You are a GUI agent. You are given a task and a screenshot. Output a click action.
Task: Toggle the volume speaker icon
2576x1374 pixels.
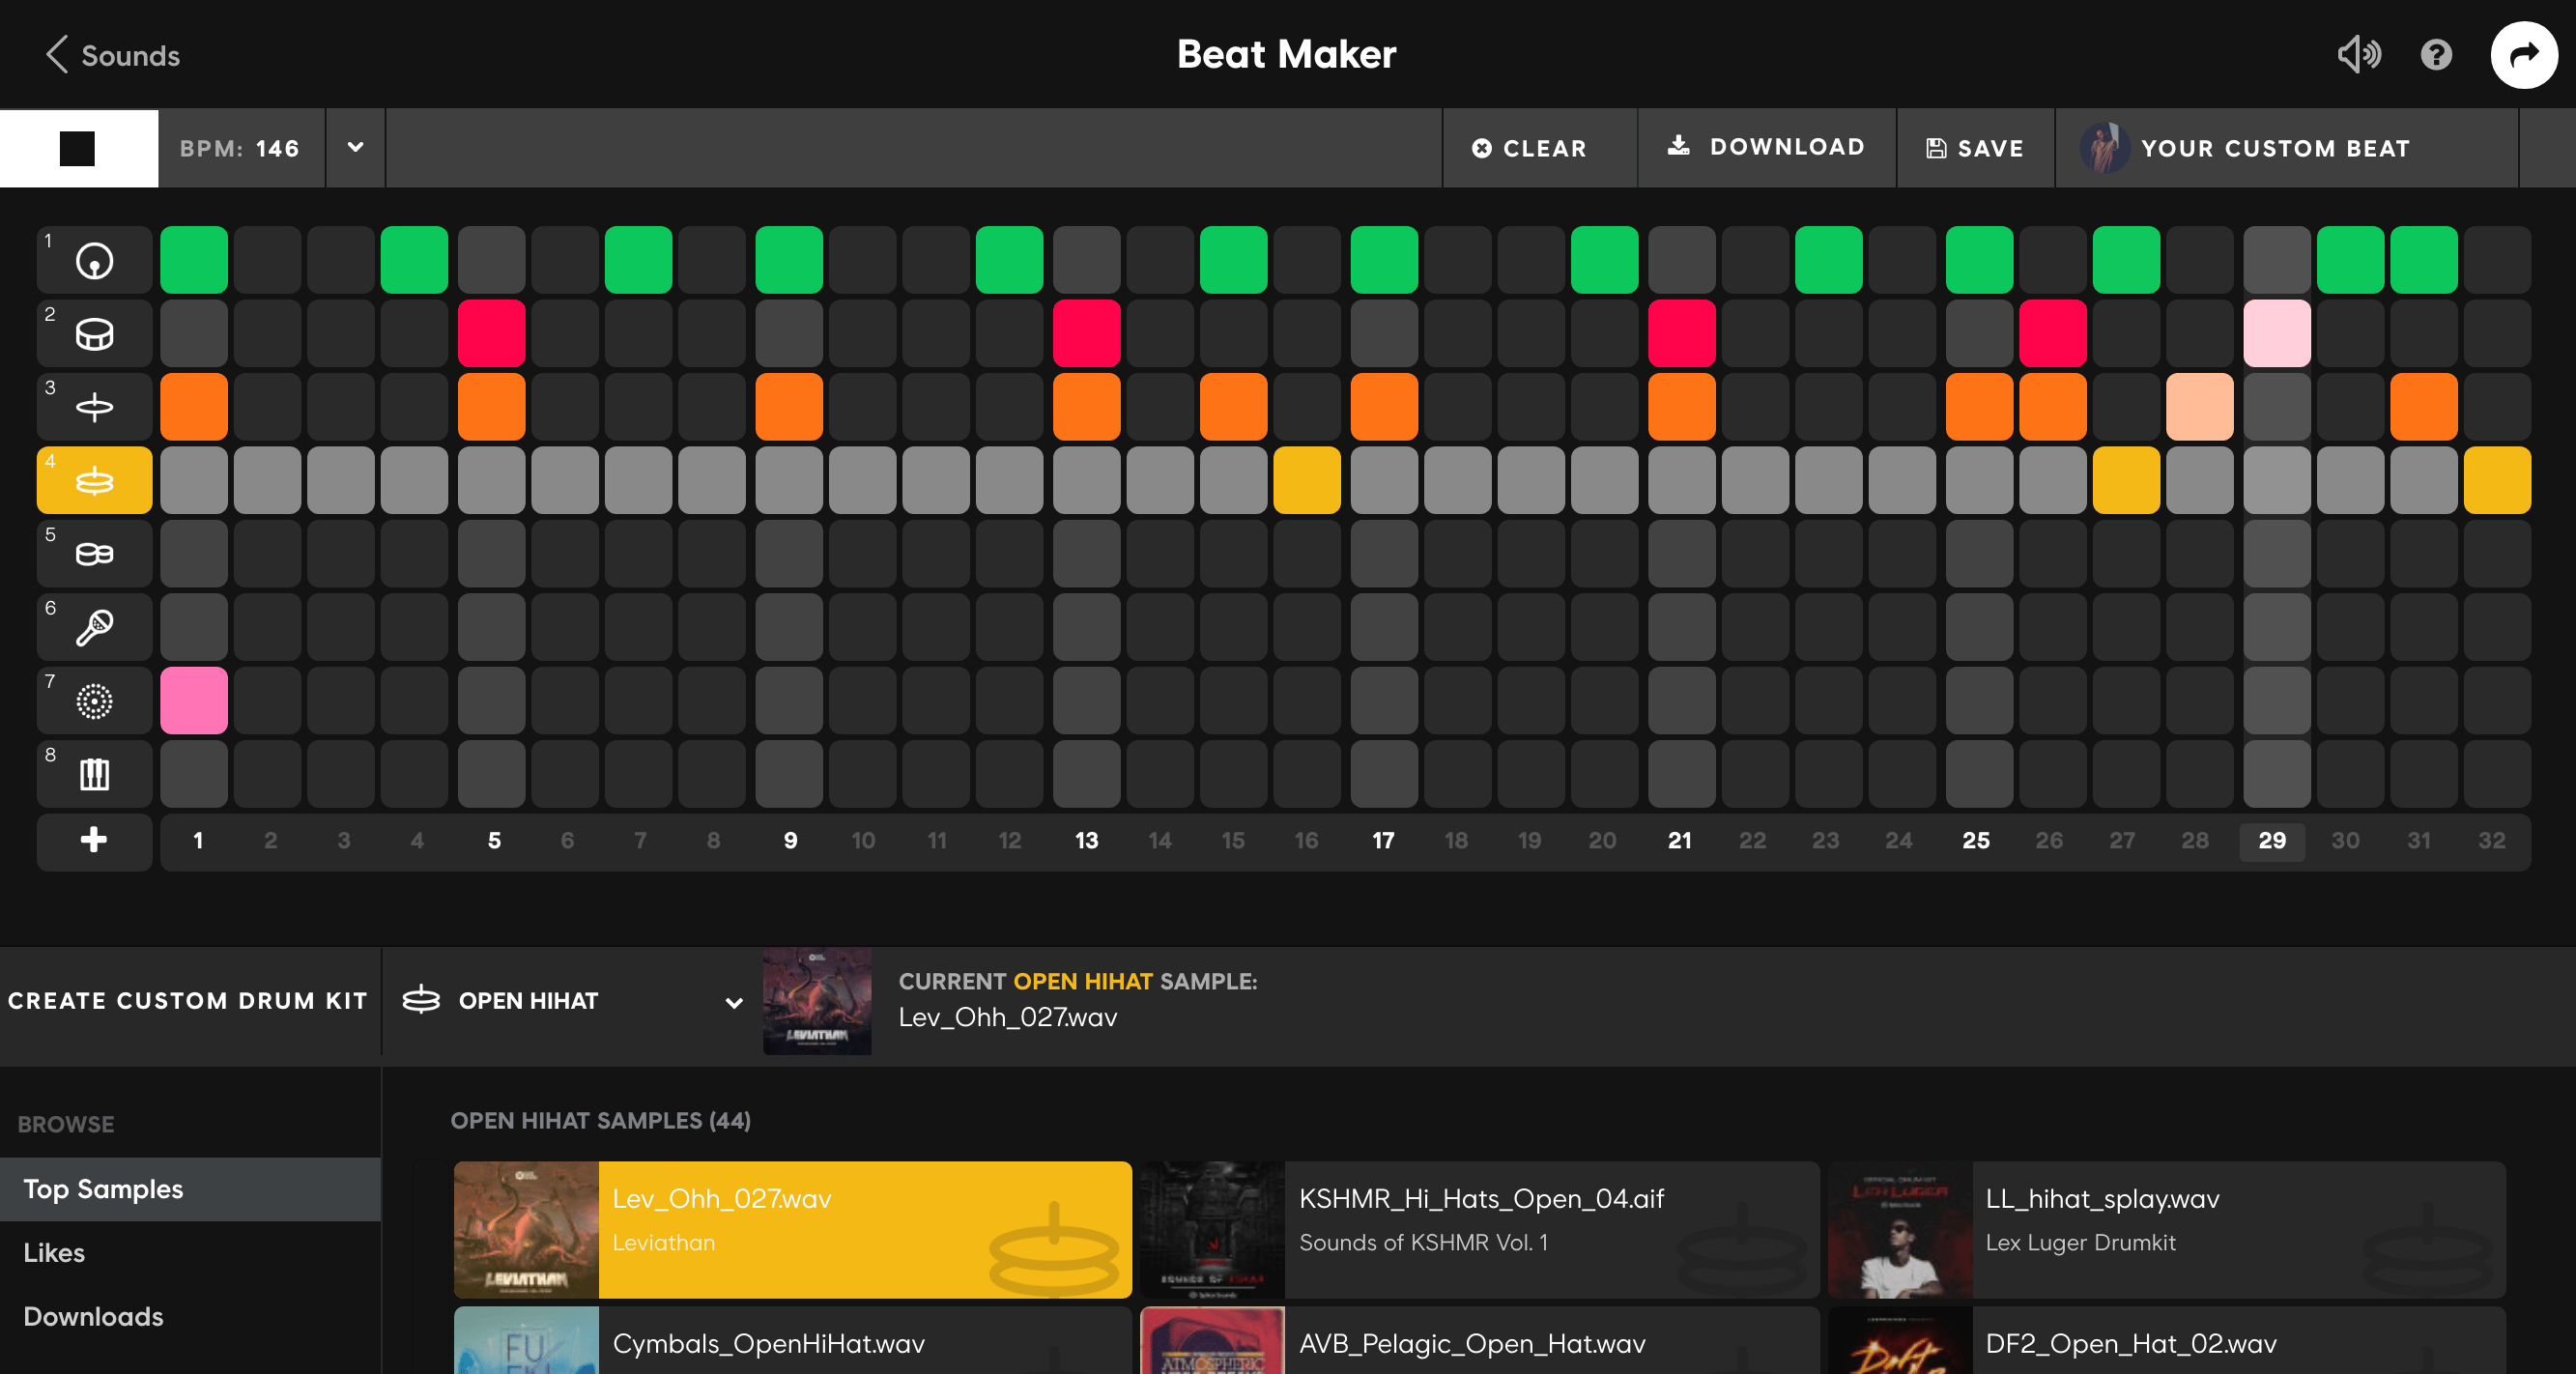2358,55
